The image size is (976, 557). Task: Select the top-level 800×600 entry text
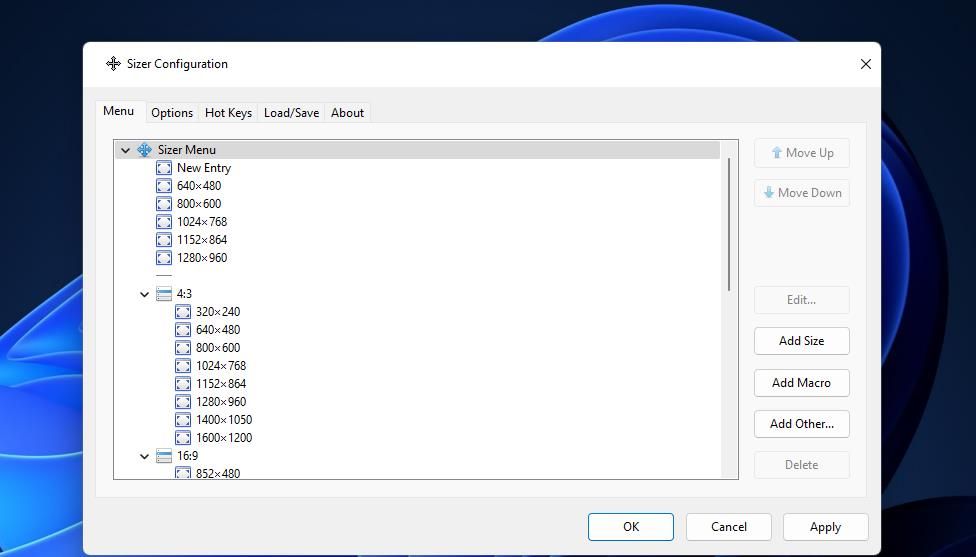pyautogui.click(x=199, y=204)
